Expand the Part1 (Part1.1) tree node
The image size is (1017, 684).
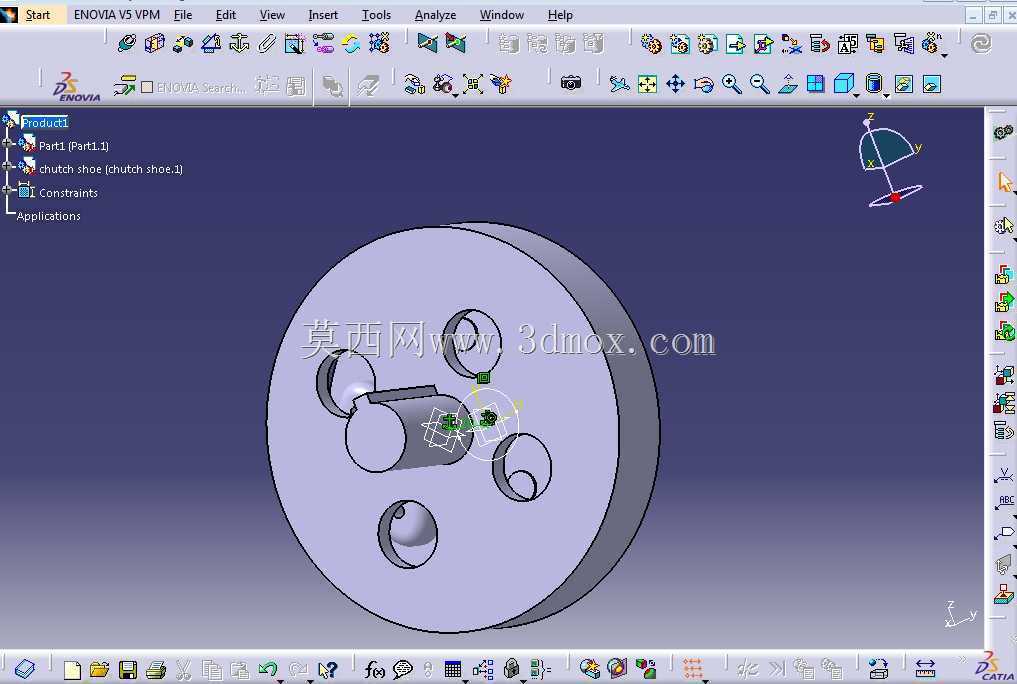coord(7,143)
